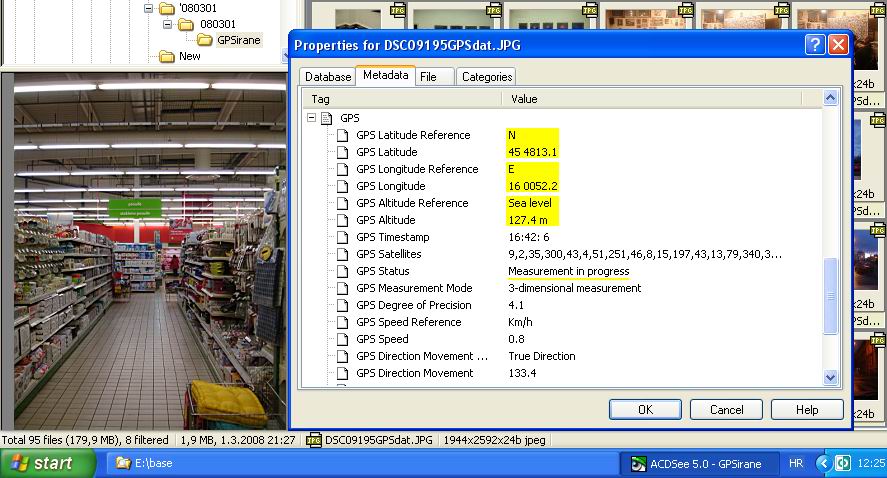The width and height of the screenshot is (887, 478).
Task: Click the GPS Degree of Precision tag icon
Action: 342,305
